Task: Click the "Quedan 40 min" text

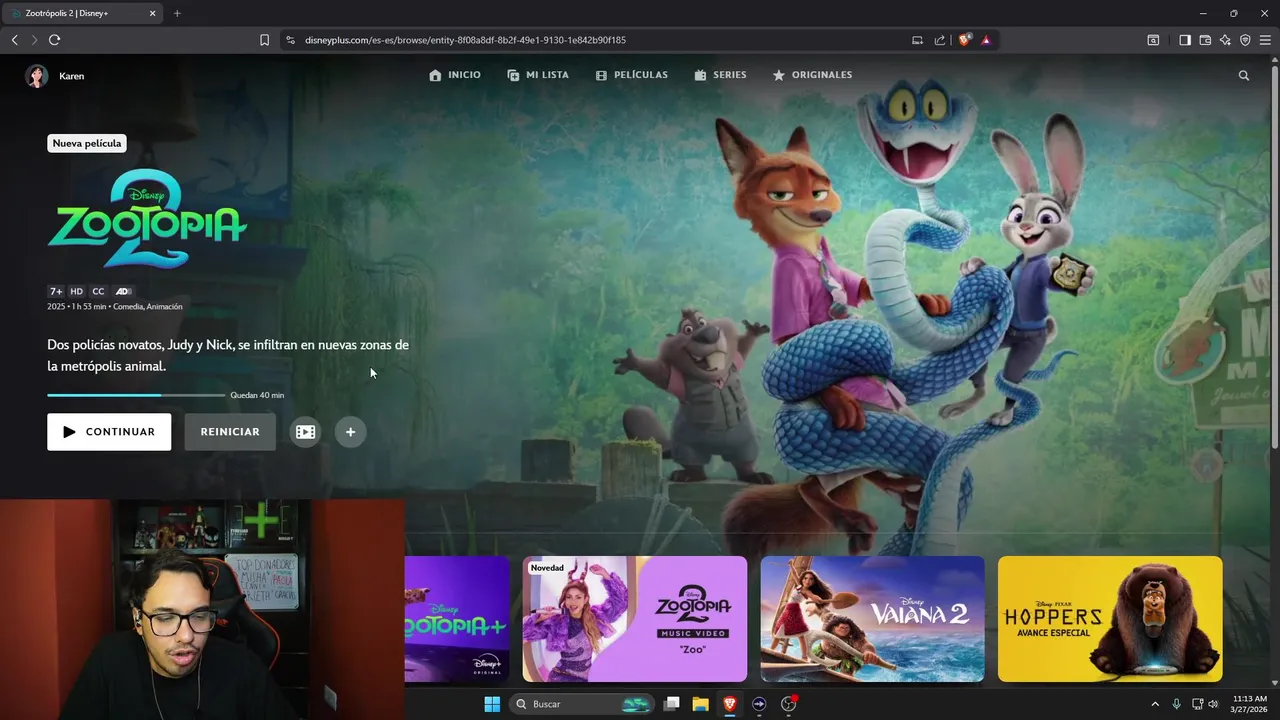Action: pos(257,395)
